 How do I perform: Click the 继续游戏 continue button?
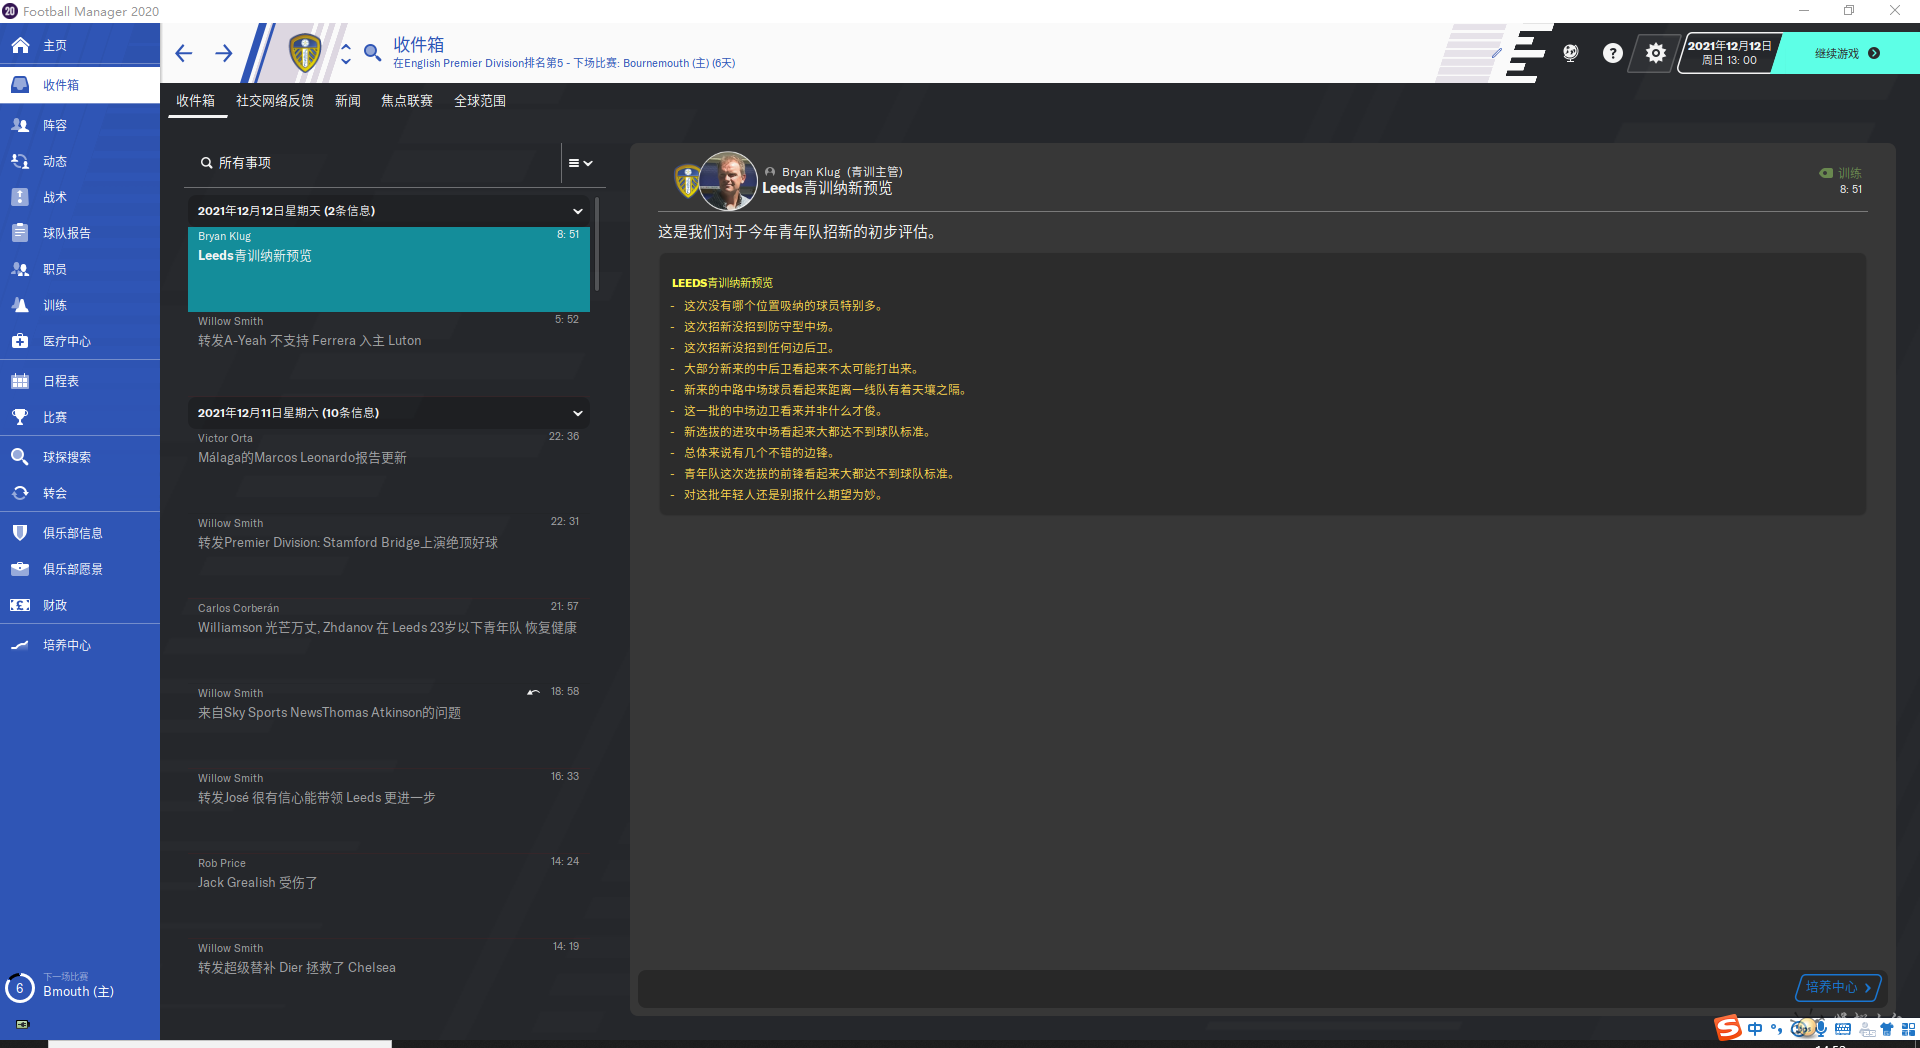(1846, 53)
